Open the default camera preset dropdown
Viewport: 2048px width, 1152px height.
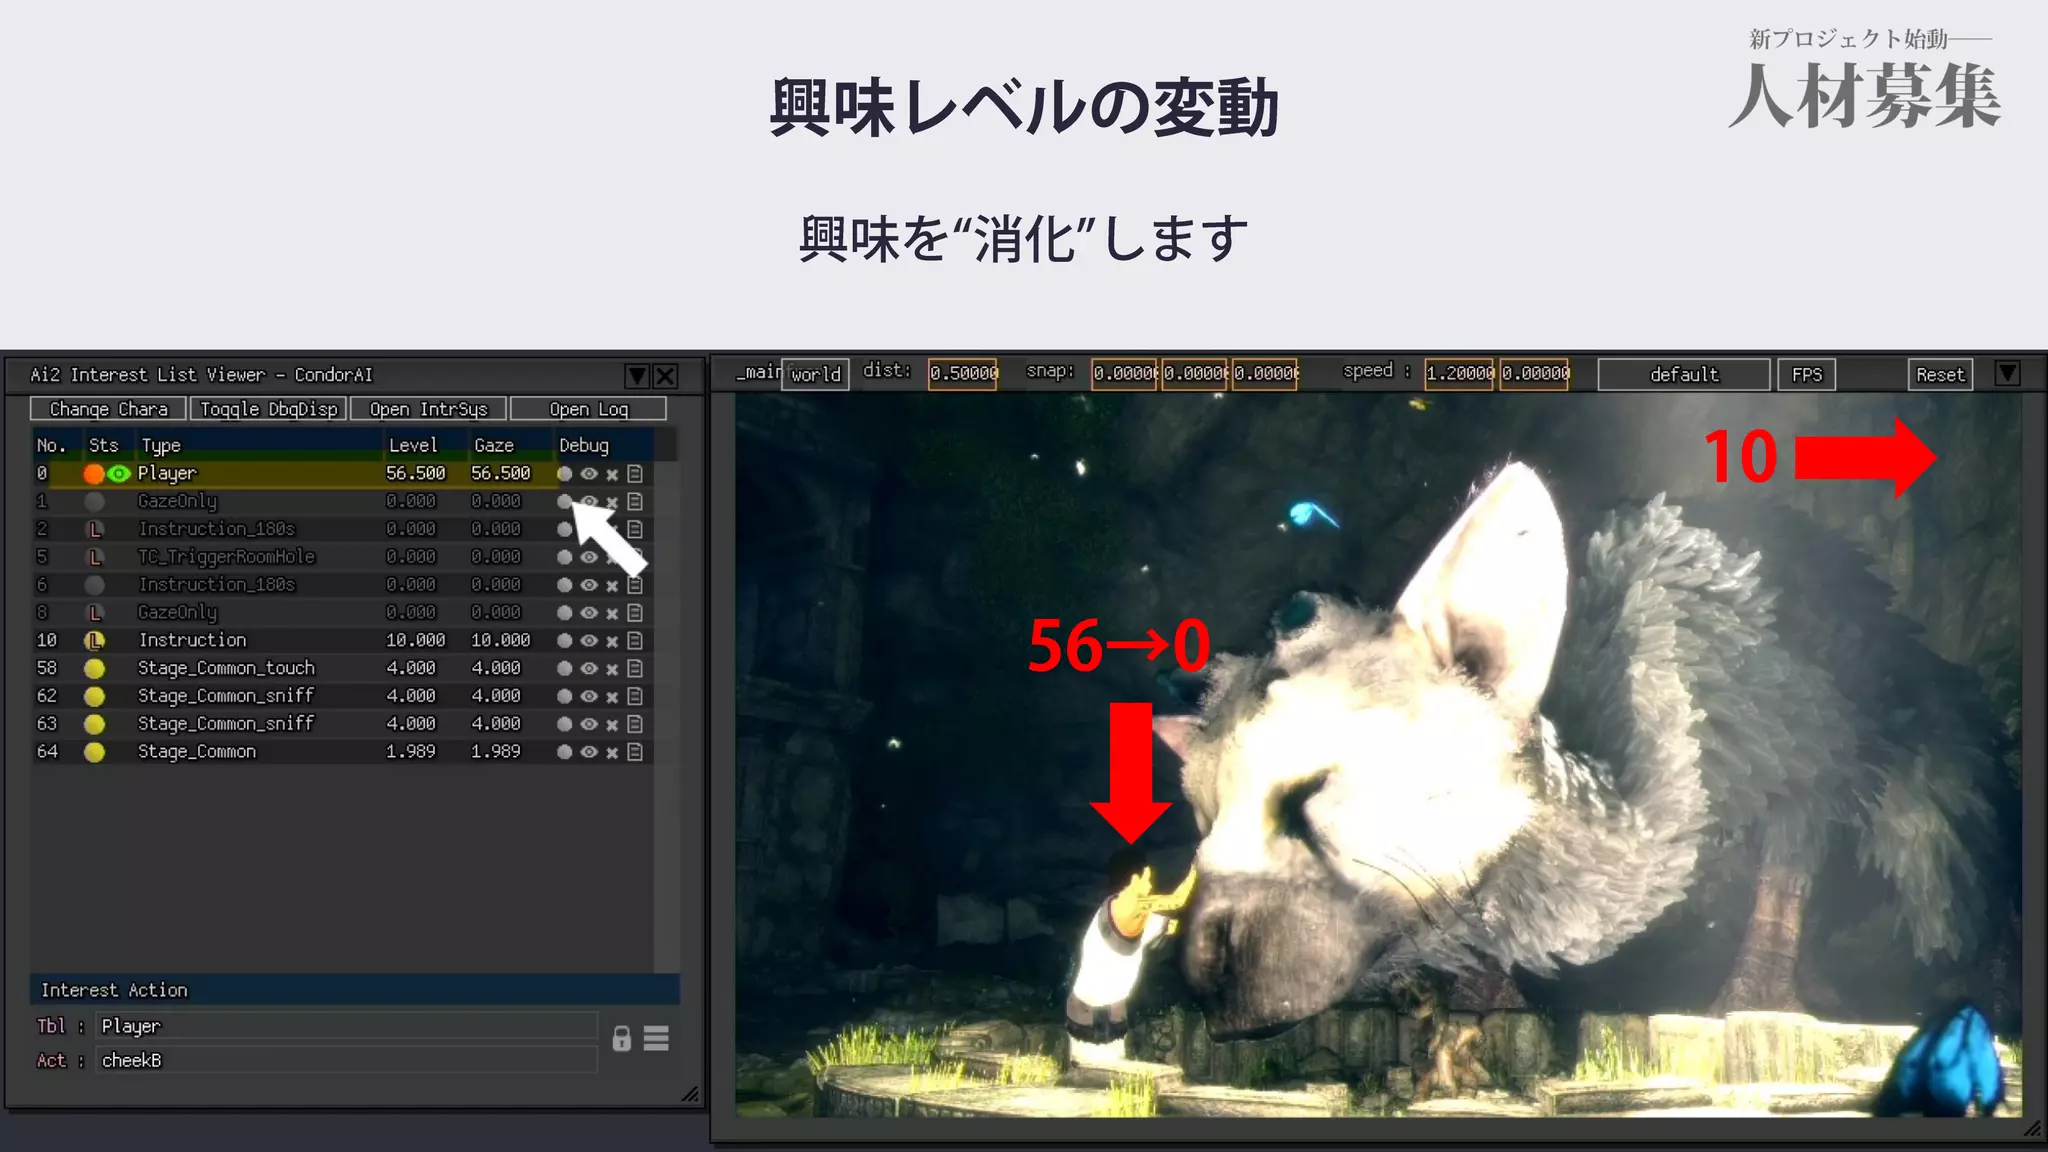point(1683,375)
